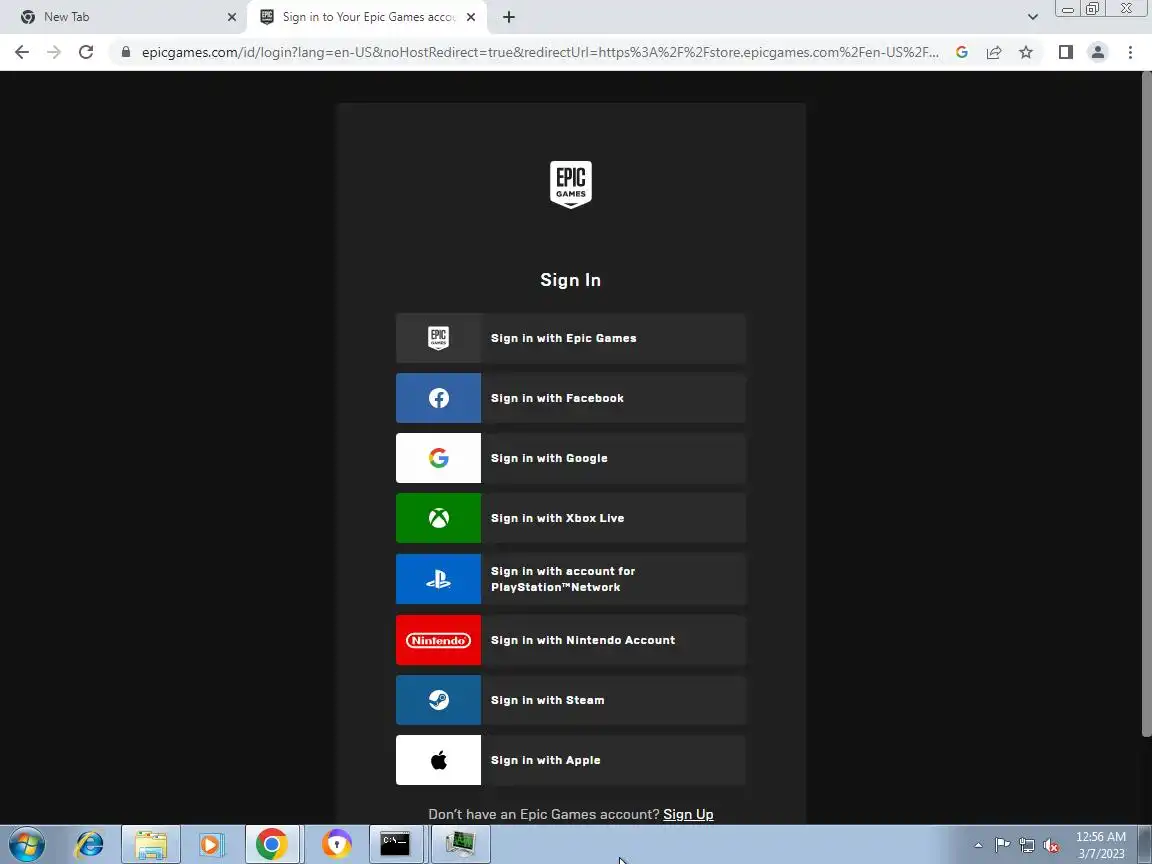Choose Sign in with Google
This screenshot has width=1152, height=864.
click(571, 458)
